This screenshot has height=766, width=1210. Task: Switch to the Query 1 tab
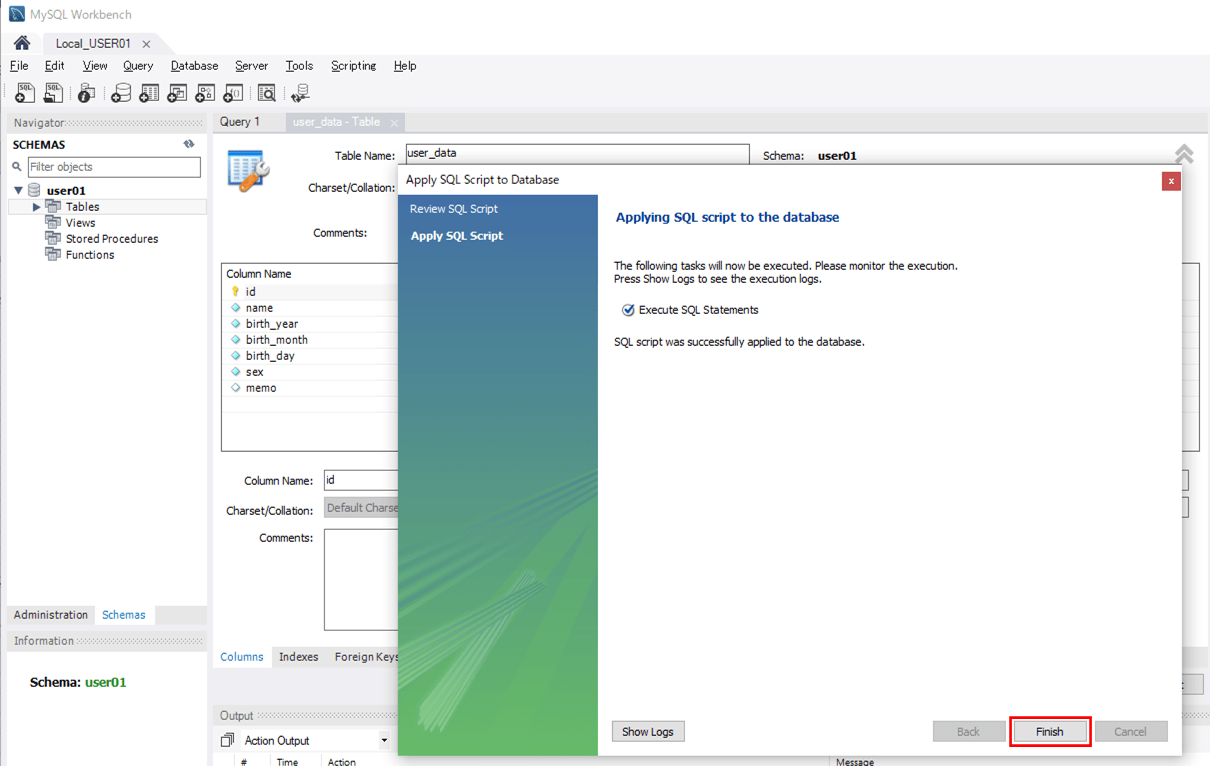click(240, 122)
